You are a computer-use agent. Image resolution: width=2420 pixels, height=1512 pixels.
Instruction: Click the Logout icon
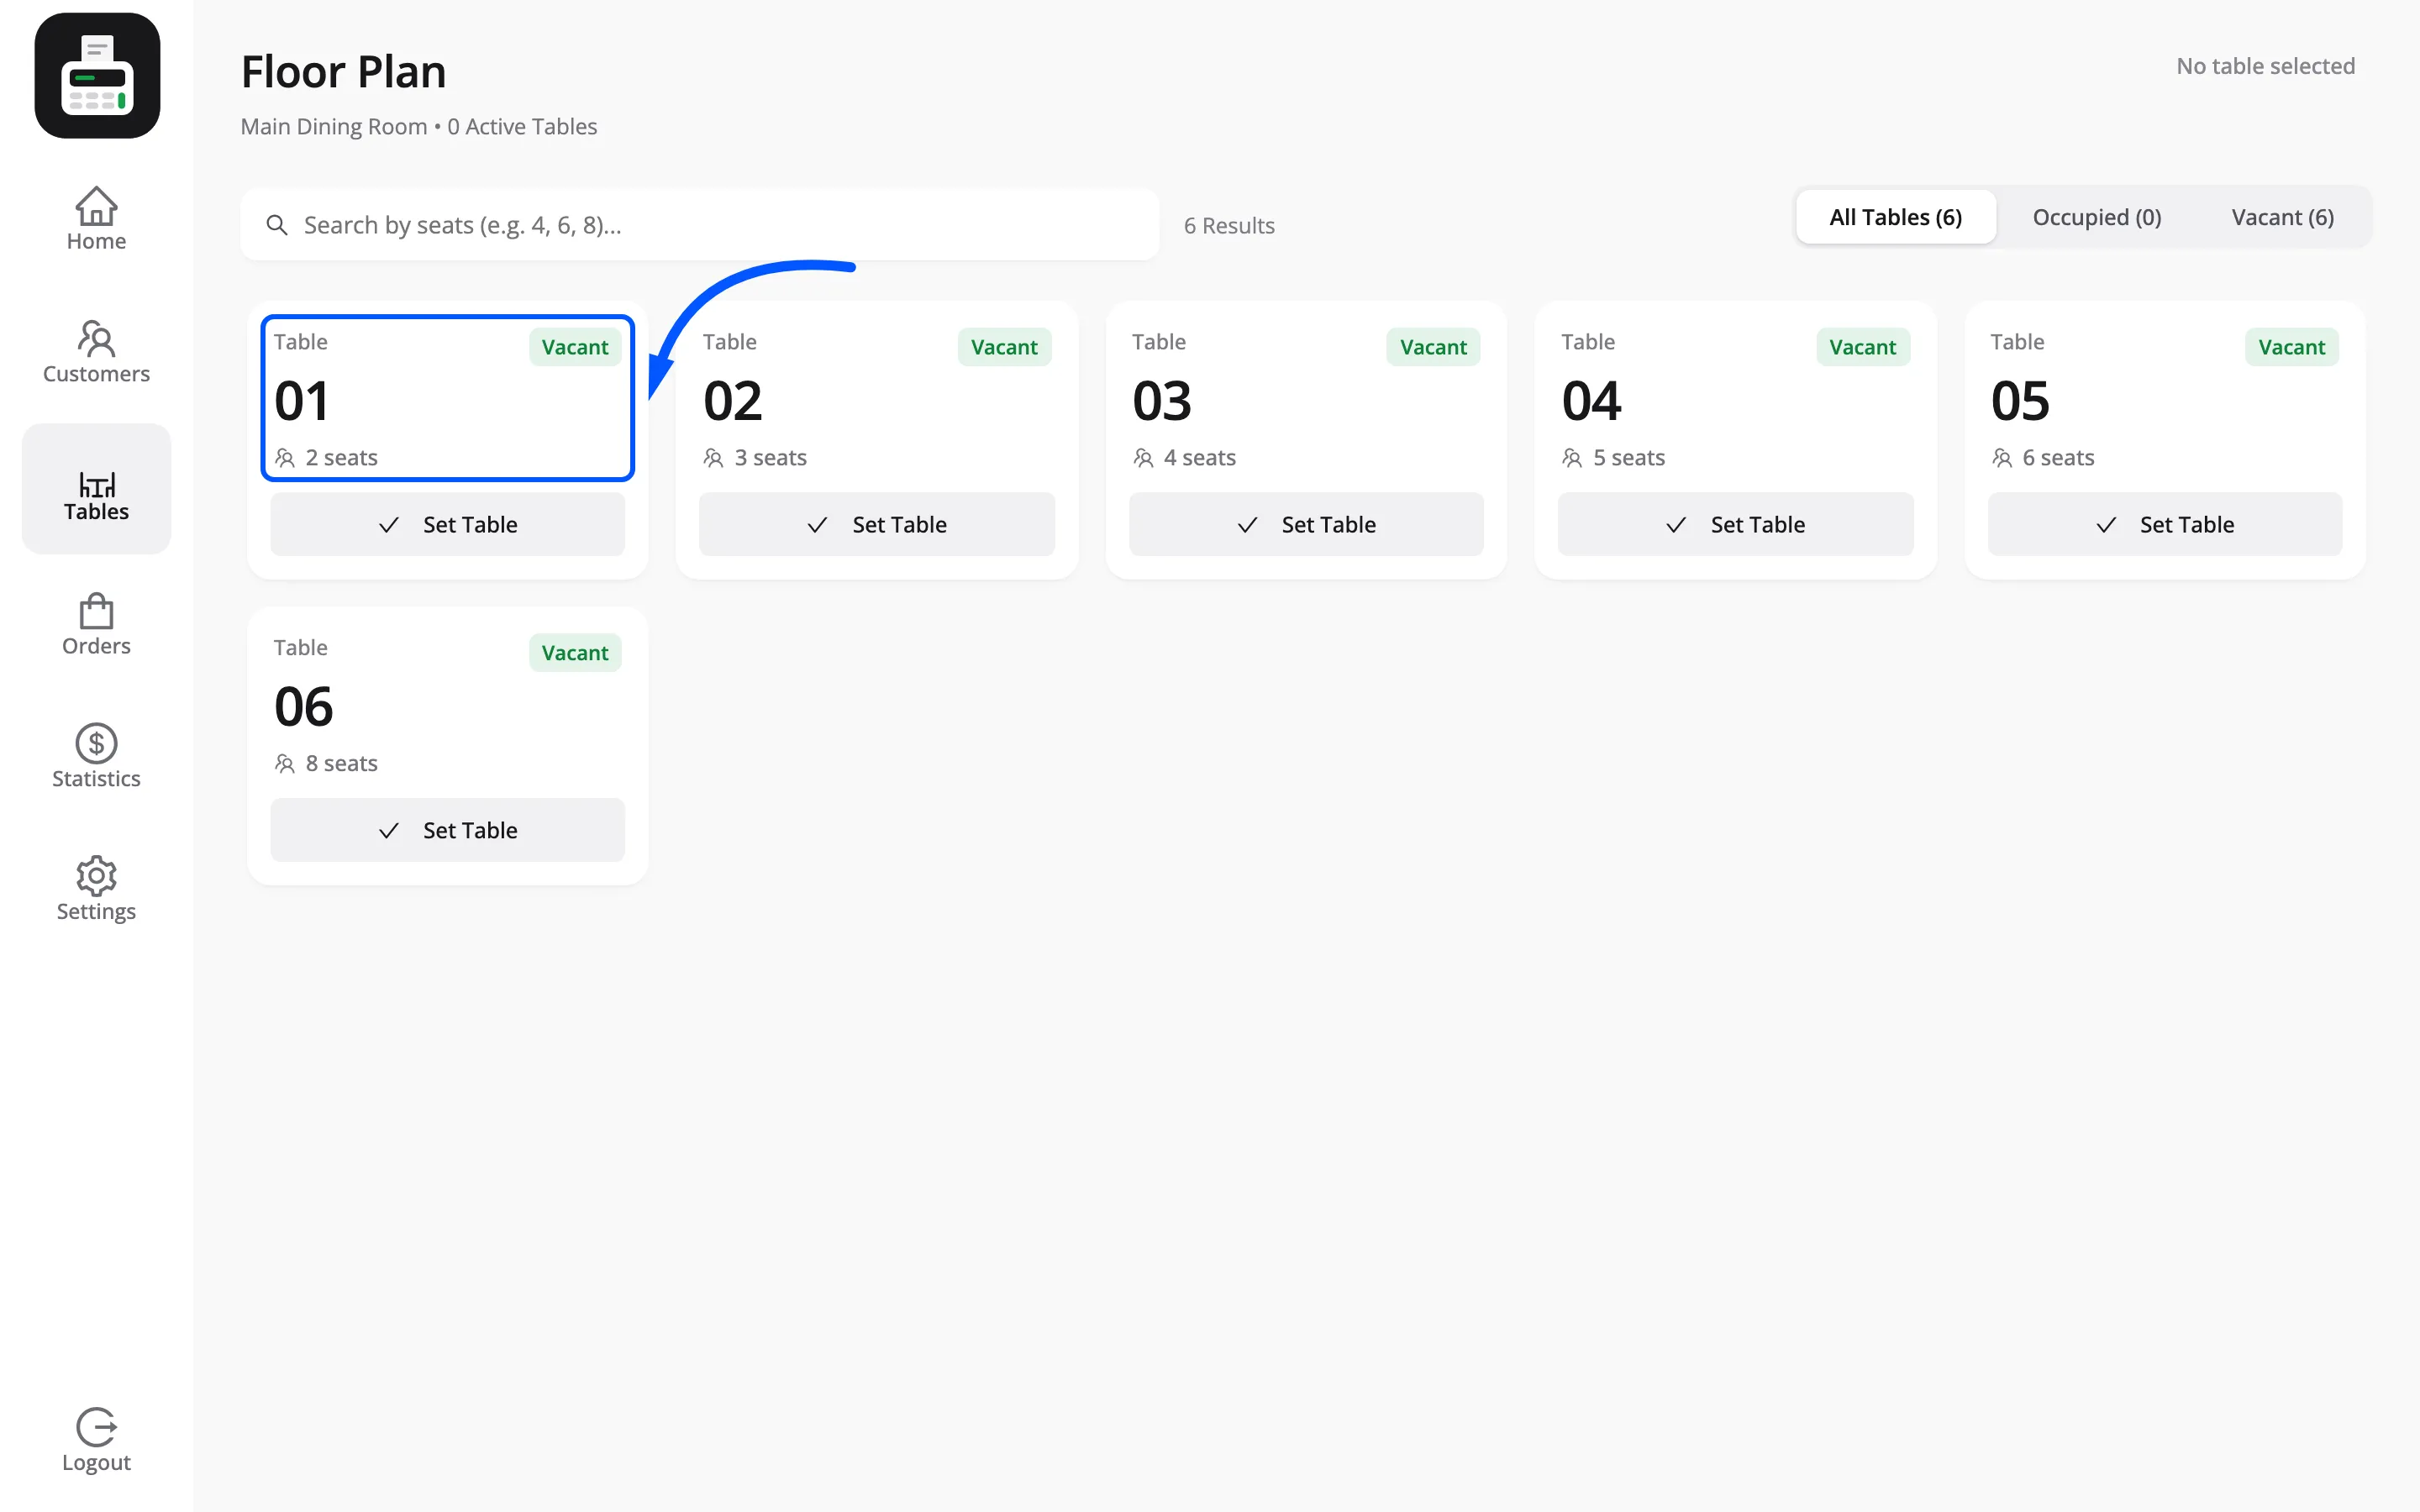click(96, 1427)
